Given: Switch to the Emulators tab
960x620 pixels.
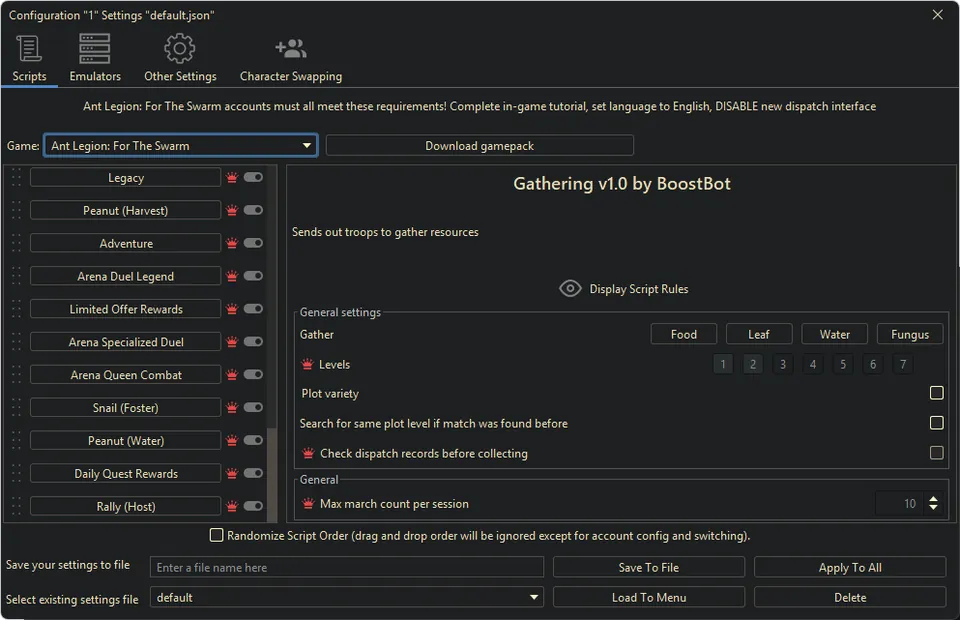Looking at the screenshot, I should pos(95,59).
